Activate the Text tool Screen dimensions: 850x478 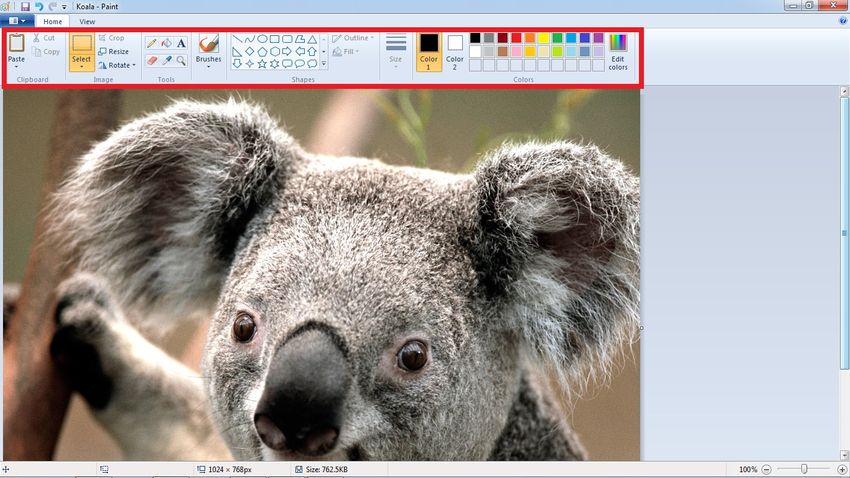[181, 43]
